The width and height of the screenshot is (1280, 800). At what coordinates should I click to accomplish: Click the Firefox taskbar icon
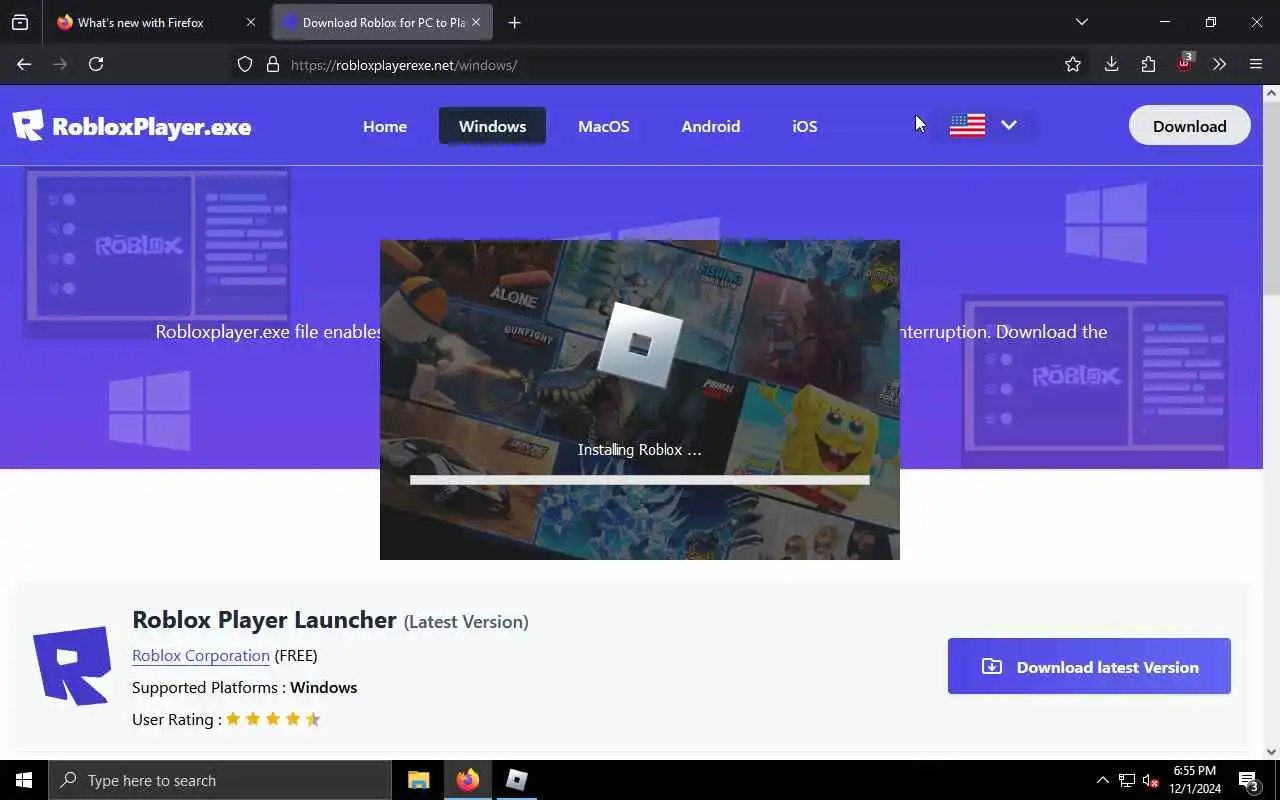468,780
